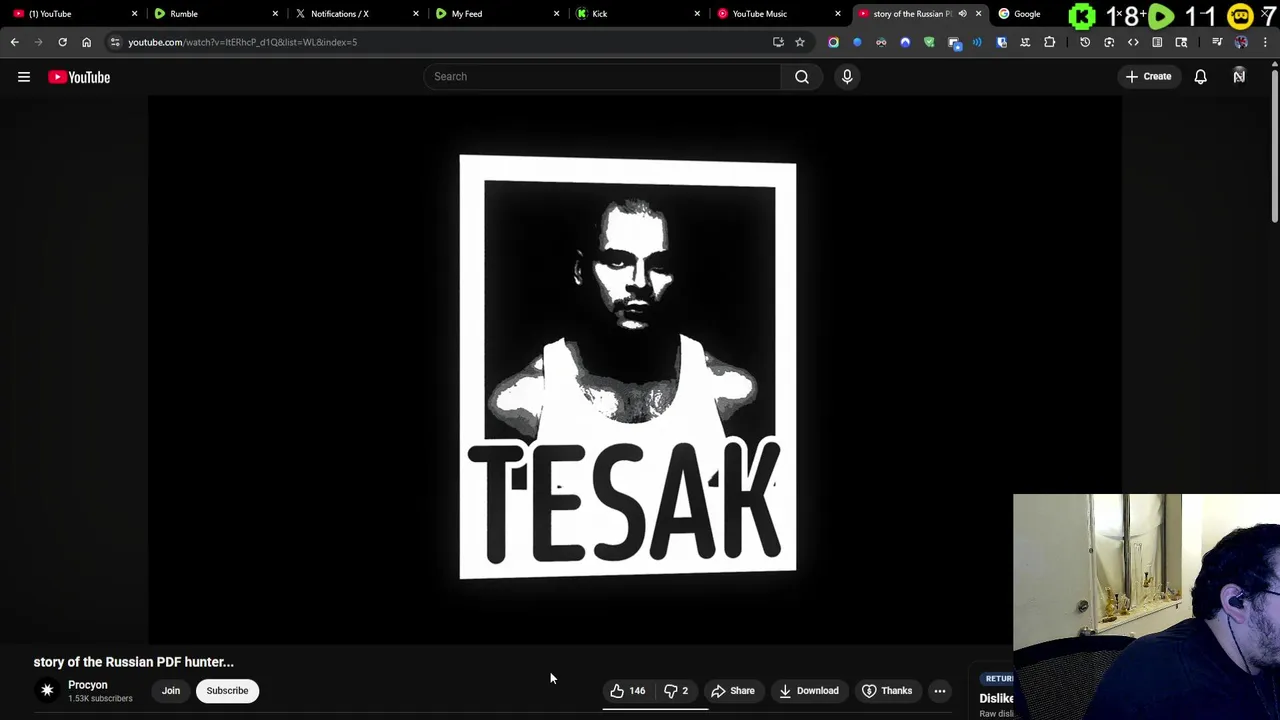The image size is (1280, 720).
Task: Open the Chrome three-dot menu
Action: pos(1265,42)
